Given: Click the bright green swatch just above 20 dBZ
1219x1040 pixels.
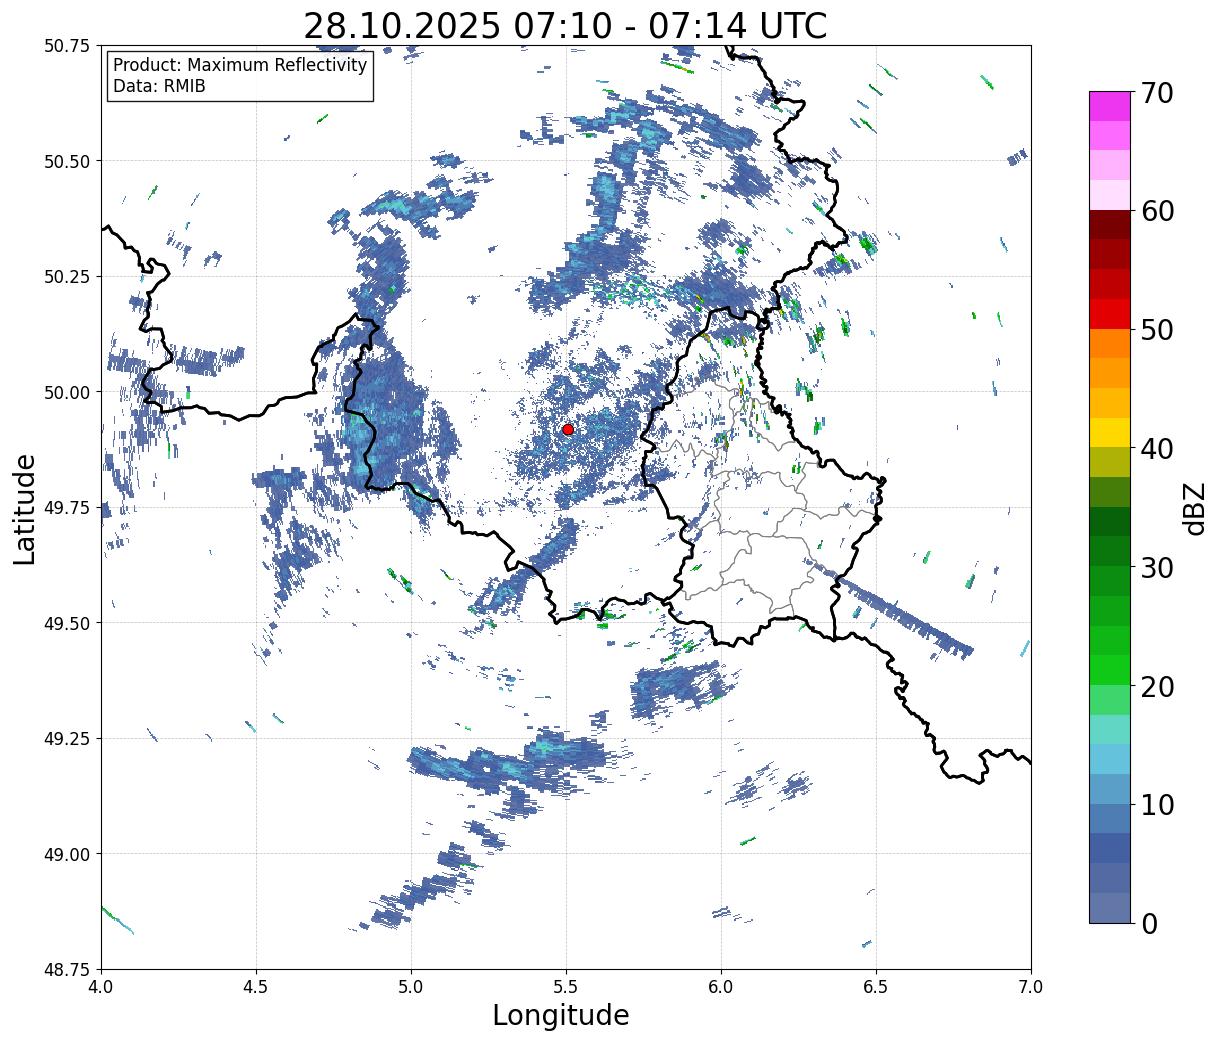Looking at the screenshot, I should [x=1110, y=670].
